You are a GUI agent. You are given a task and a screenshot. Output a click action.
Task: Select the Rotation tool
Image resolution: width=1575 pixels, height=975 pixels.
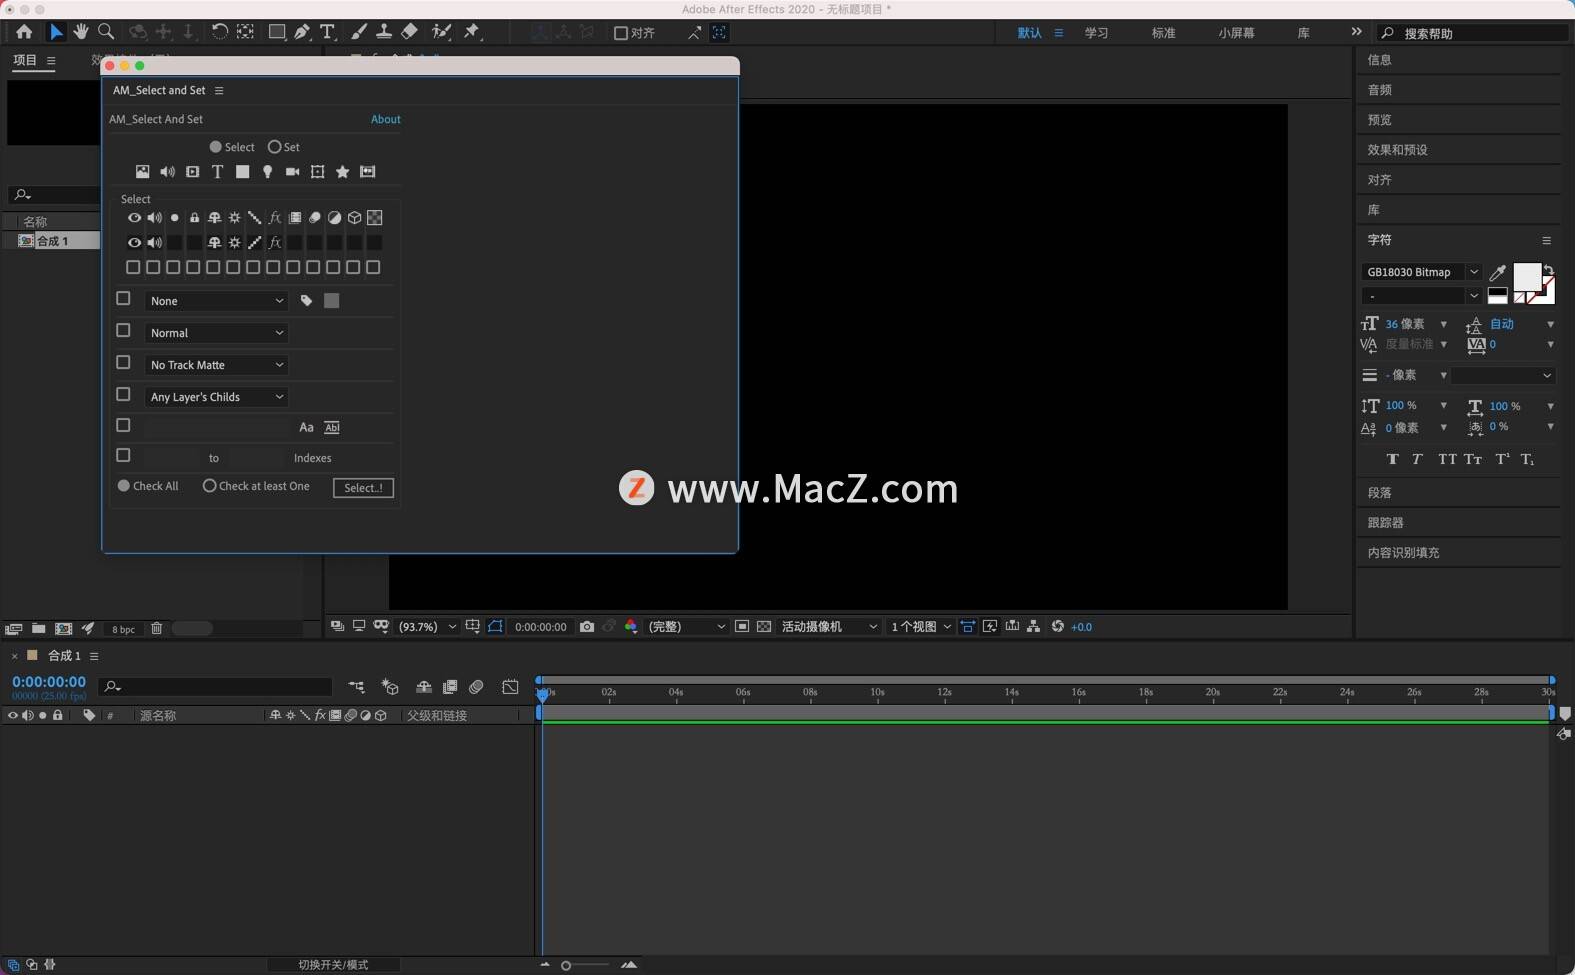(x=219, y=32)
